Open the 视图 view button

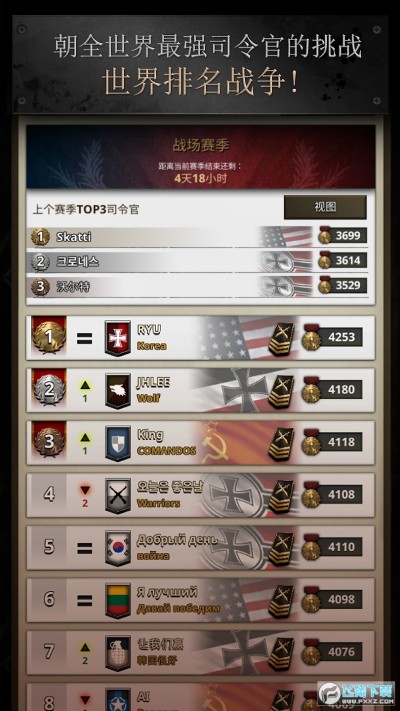click(x=325, y=207)
